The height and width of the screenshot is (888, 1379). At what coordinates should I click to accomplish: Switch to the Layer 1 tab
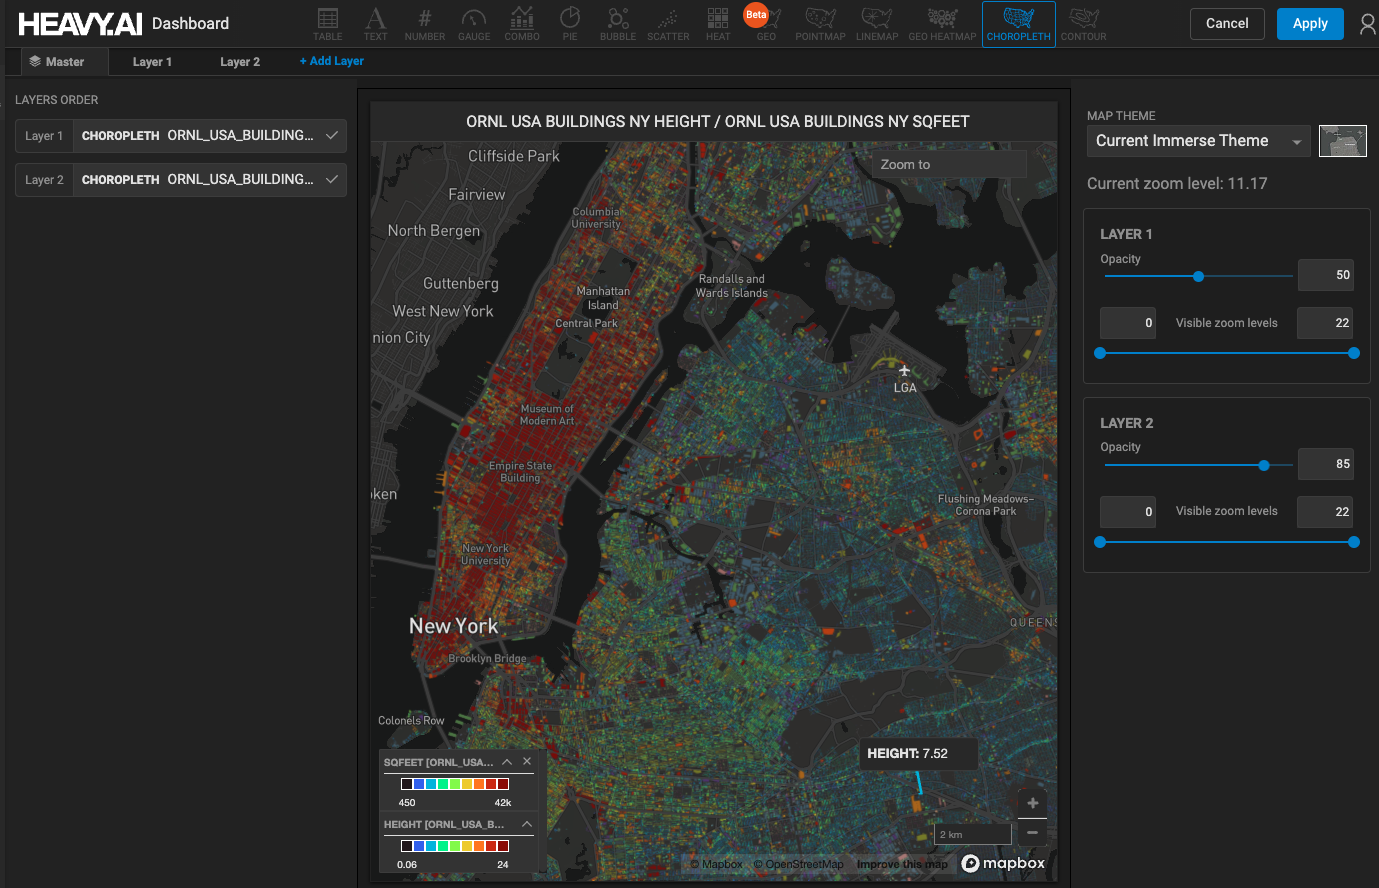click(152, 62)
